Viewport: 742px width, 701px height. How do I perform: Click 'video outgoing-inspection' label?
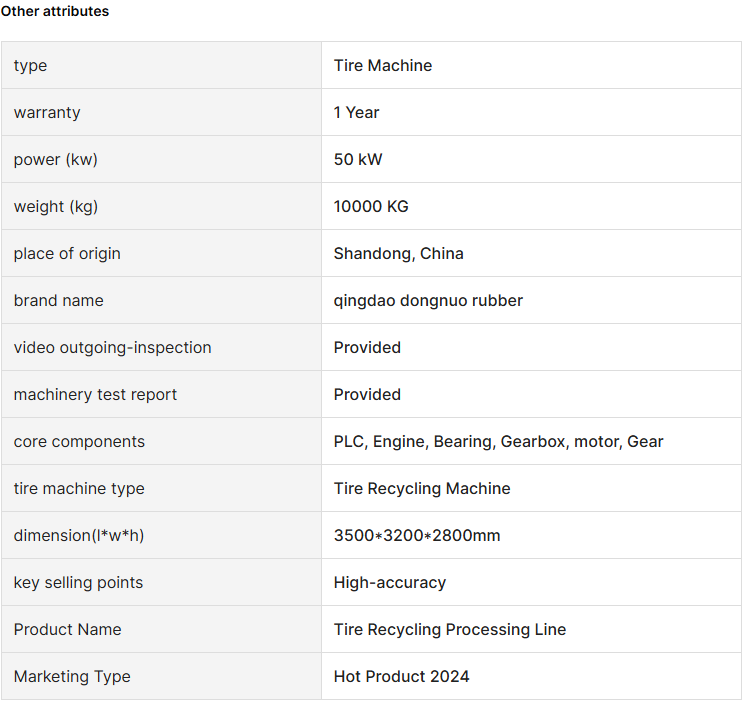[x=113, y=347]
